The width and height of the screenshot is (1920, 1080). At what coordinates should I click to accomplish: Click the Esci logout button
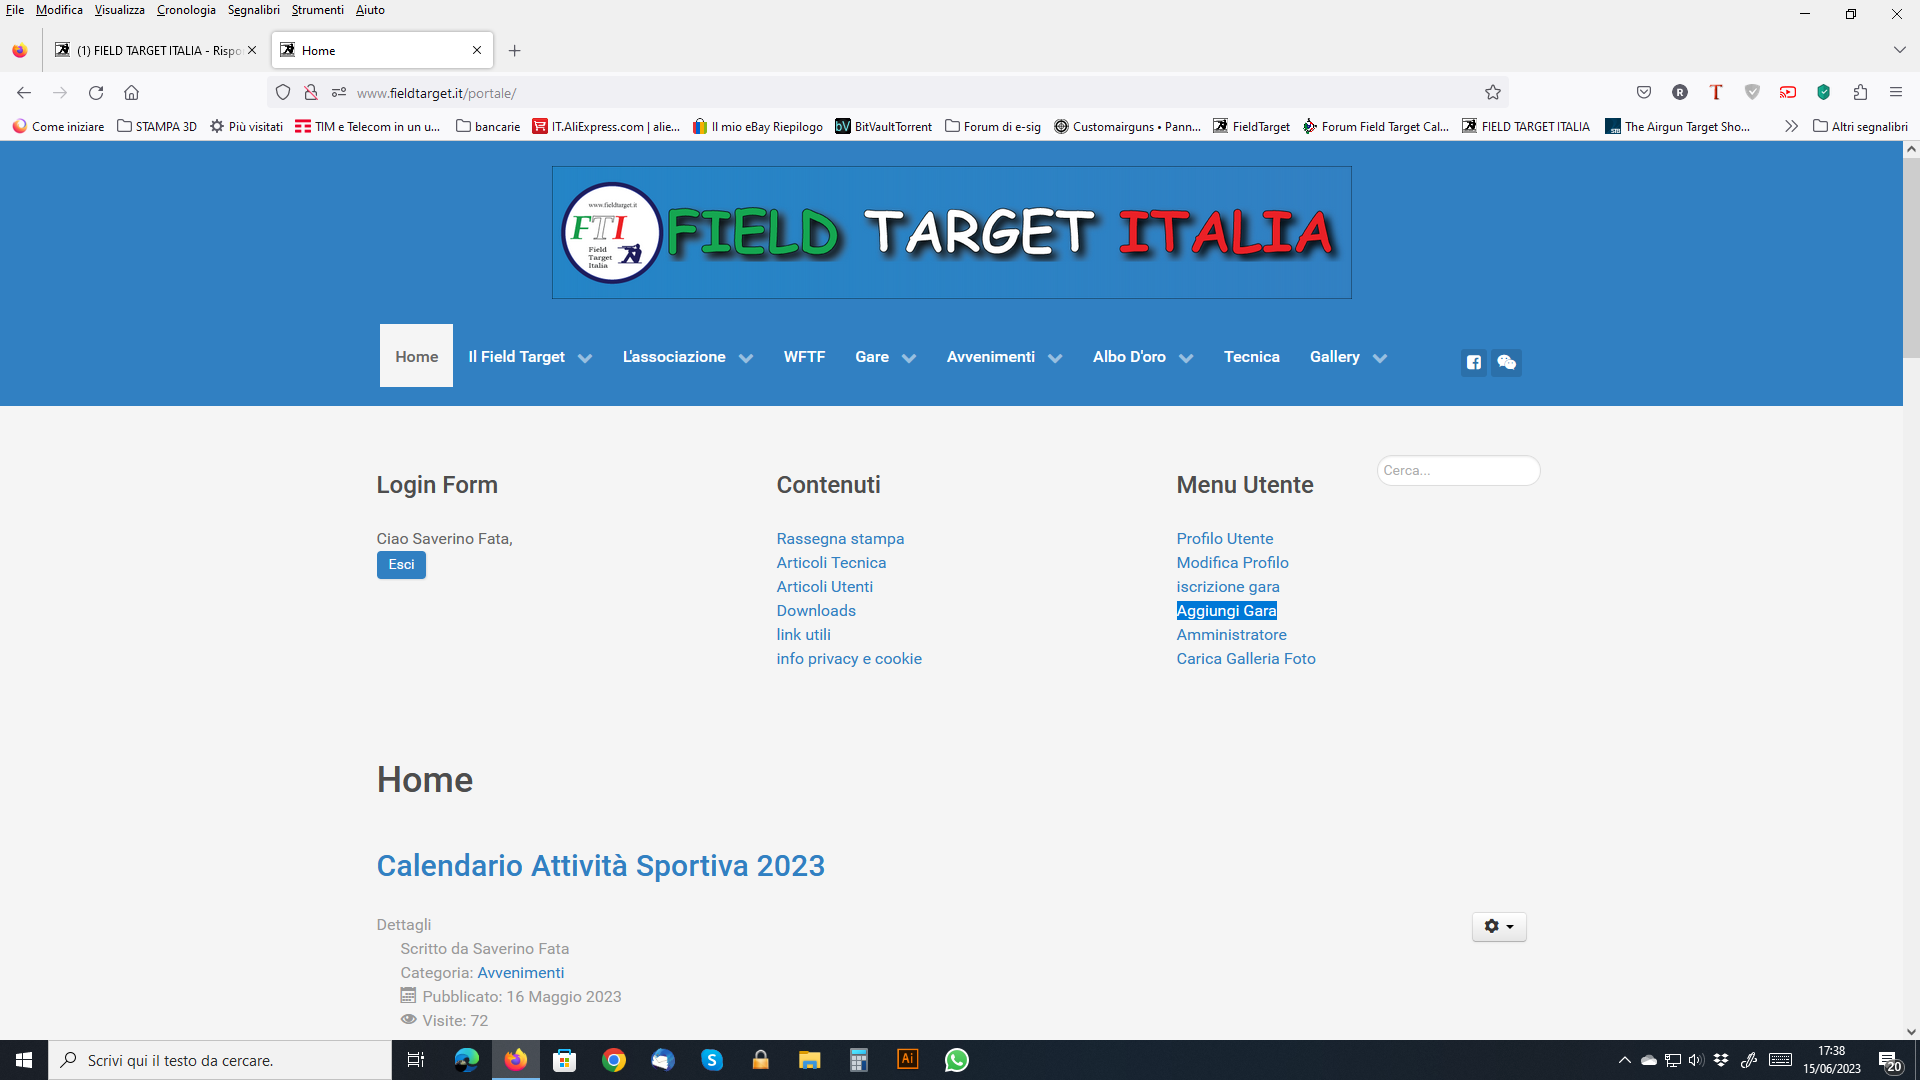click(401, 565)
